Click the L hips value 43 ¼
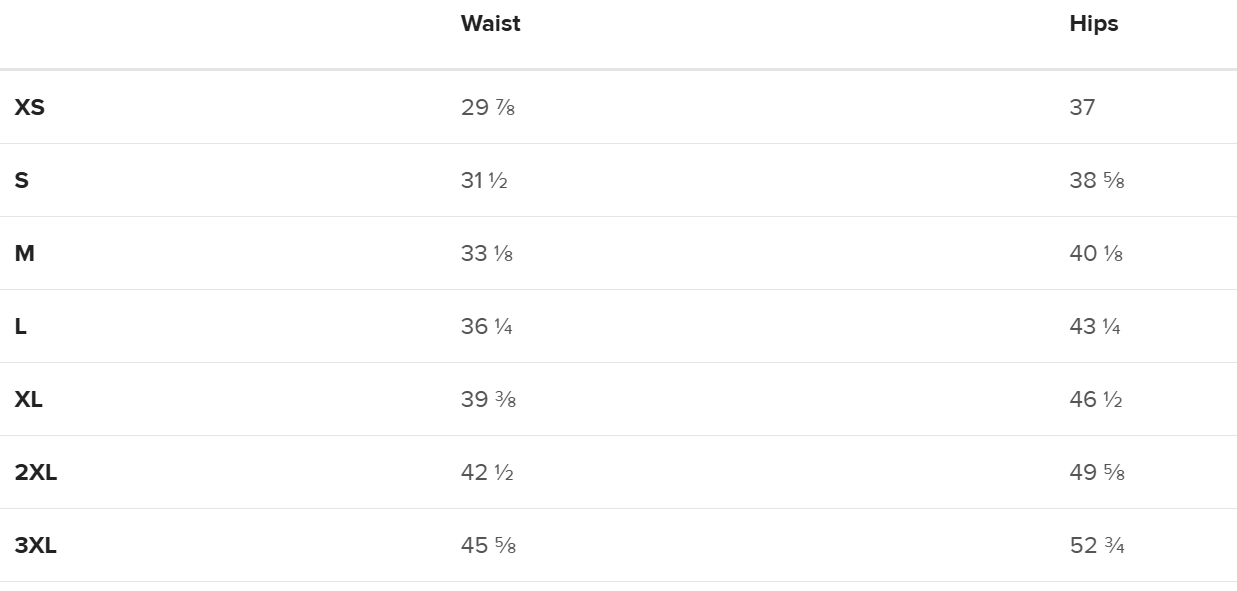The width and height of the screenshot is (1237, 591). coord(1095,326)
